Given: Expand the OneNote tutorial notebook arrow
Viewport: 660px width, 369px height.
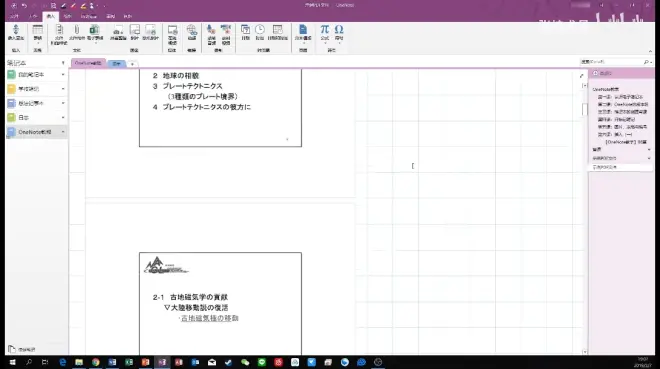Looking at the screenshot, I should point(63,132).
